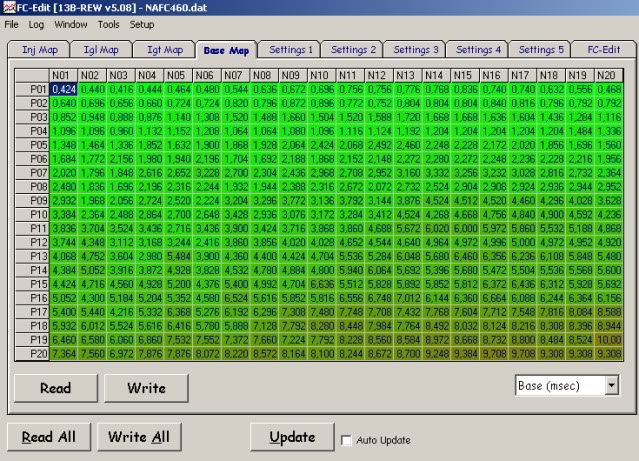Click the Read button
639x461 pixels.
tap(55, 388)
